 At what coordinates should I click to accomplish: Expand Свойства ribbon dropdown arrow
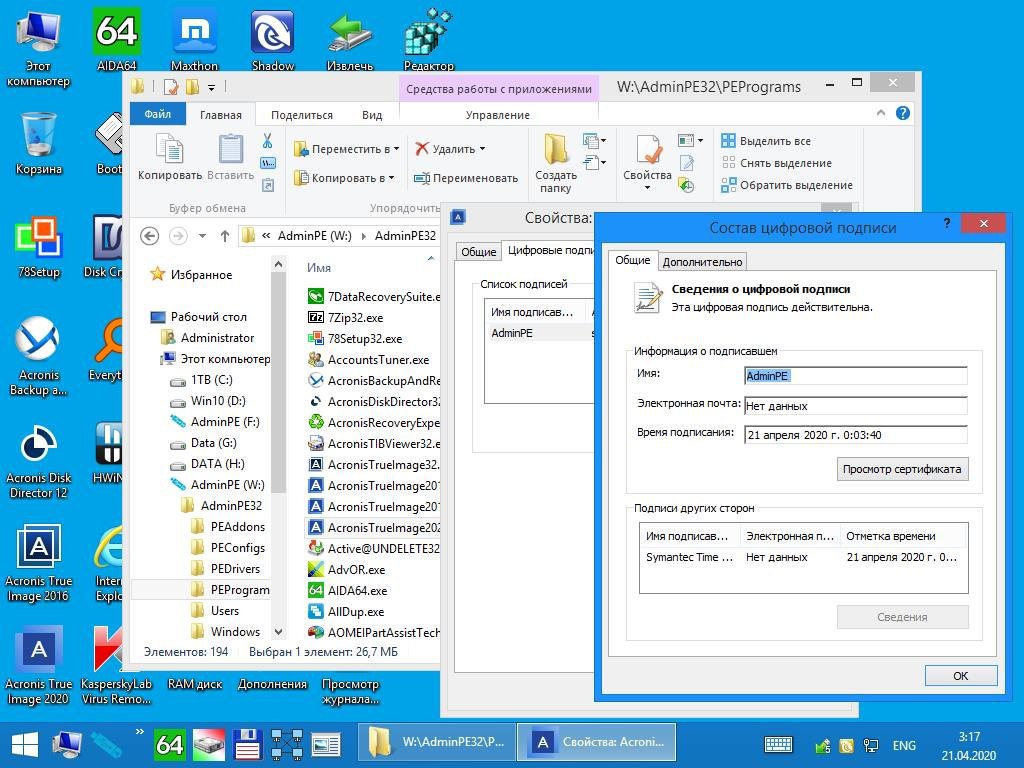tap(647, 188)
